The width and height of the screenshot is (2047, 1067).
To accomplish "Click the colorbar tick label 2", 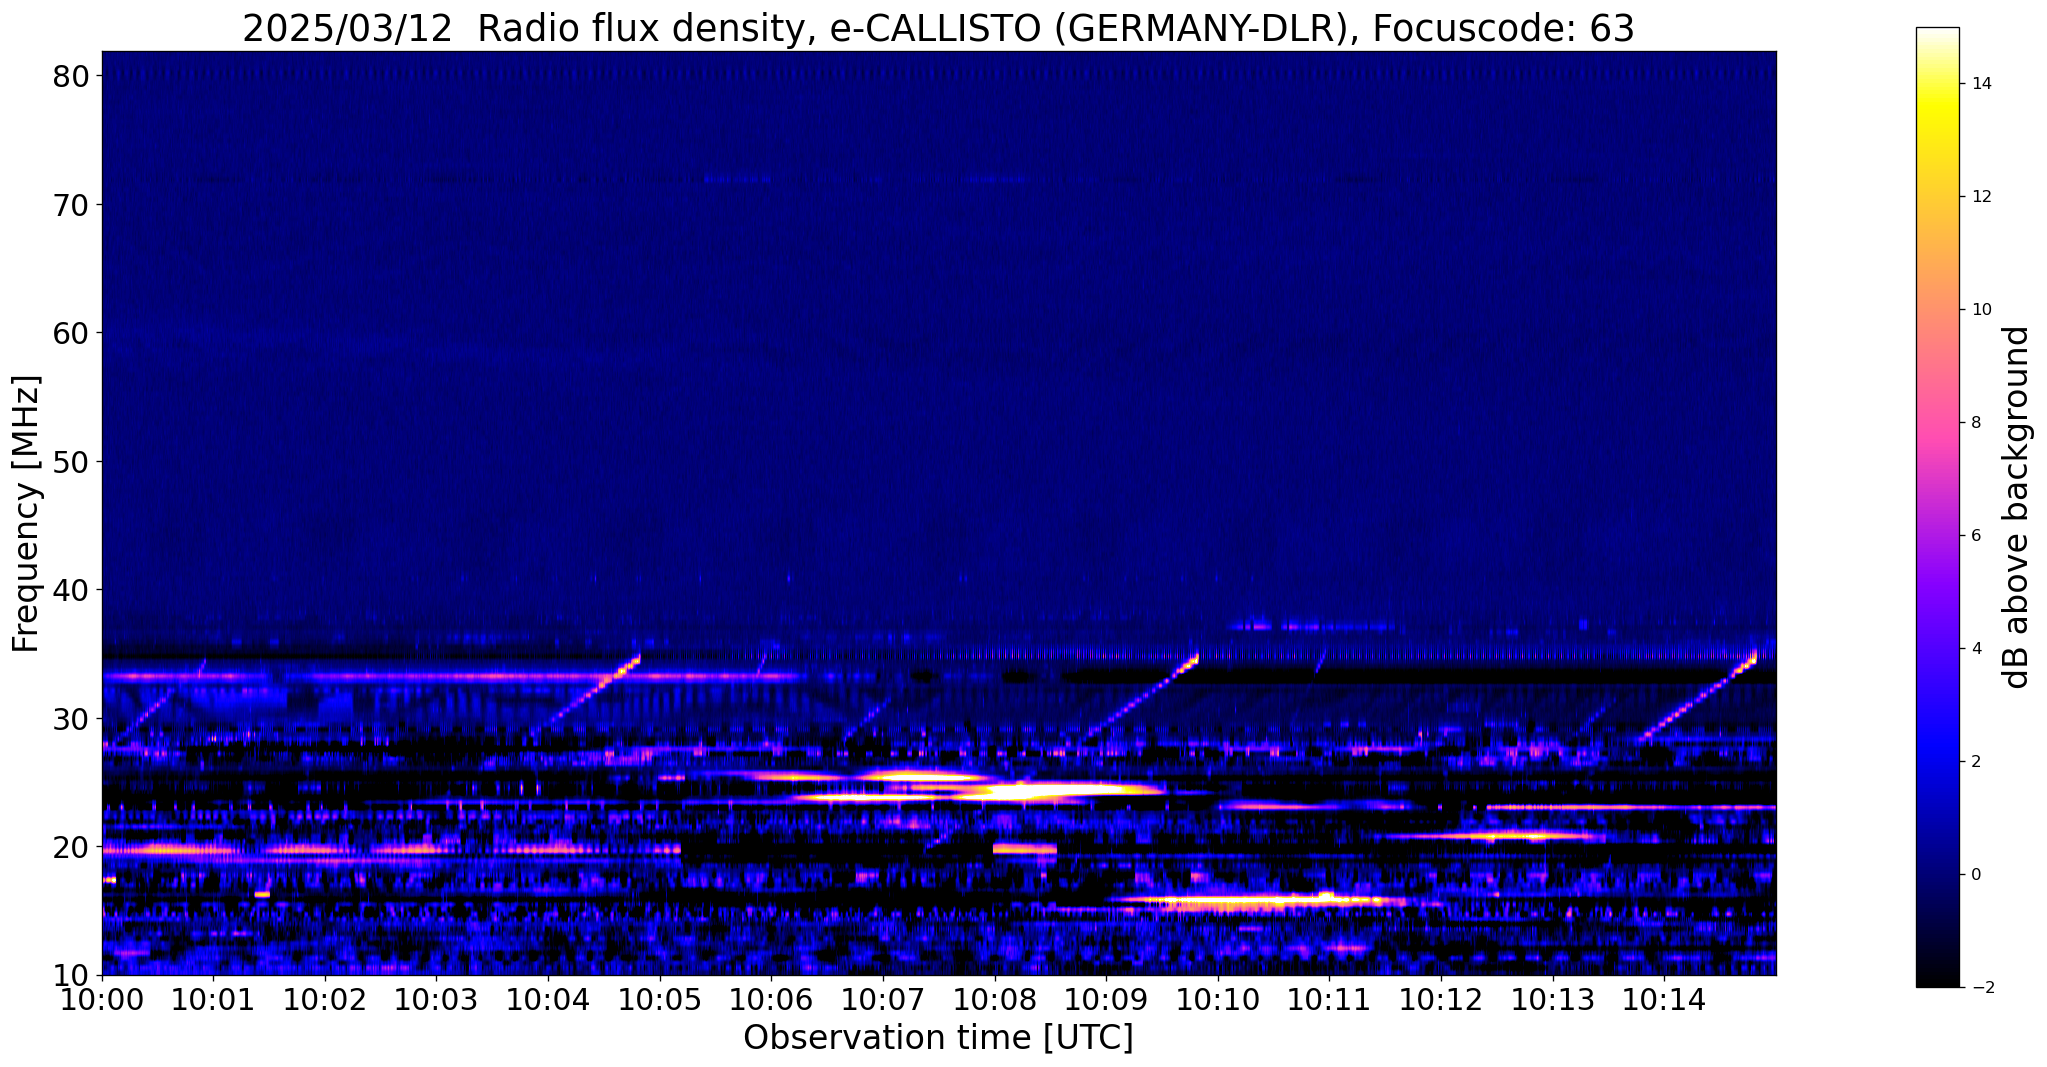I will (x=1976, y=762).
